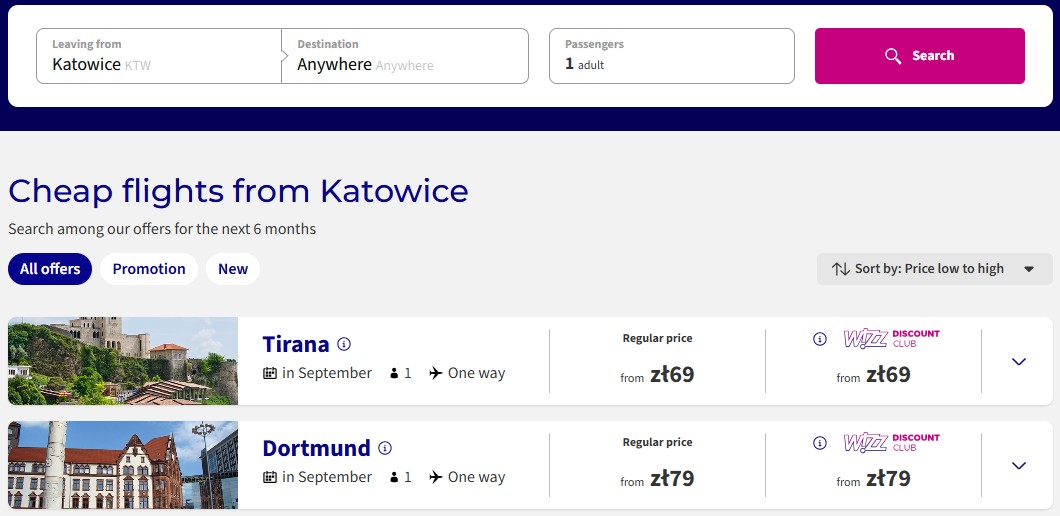Click the sort arrows icon
Viewport: 1060px width, 516px height.
840,269
